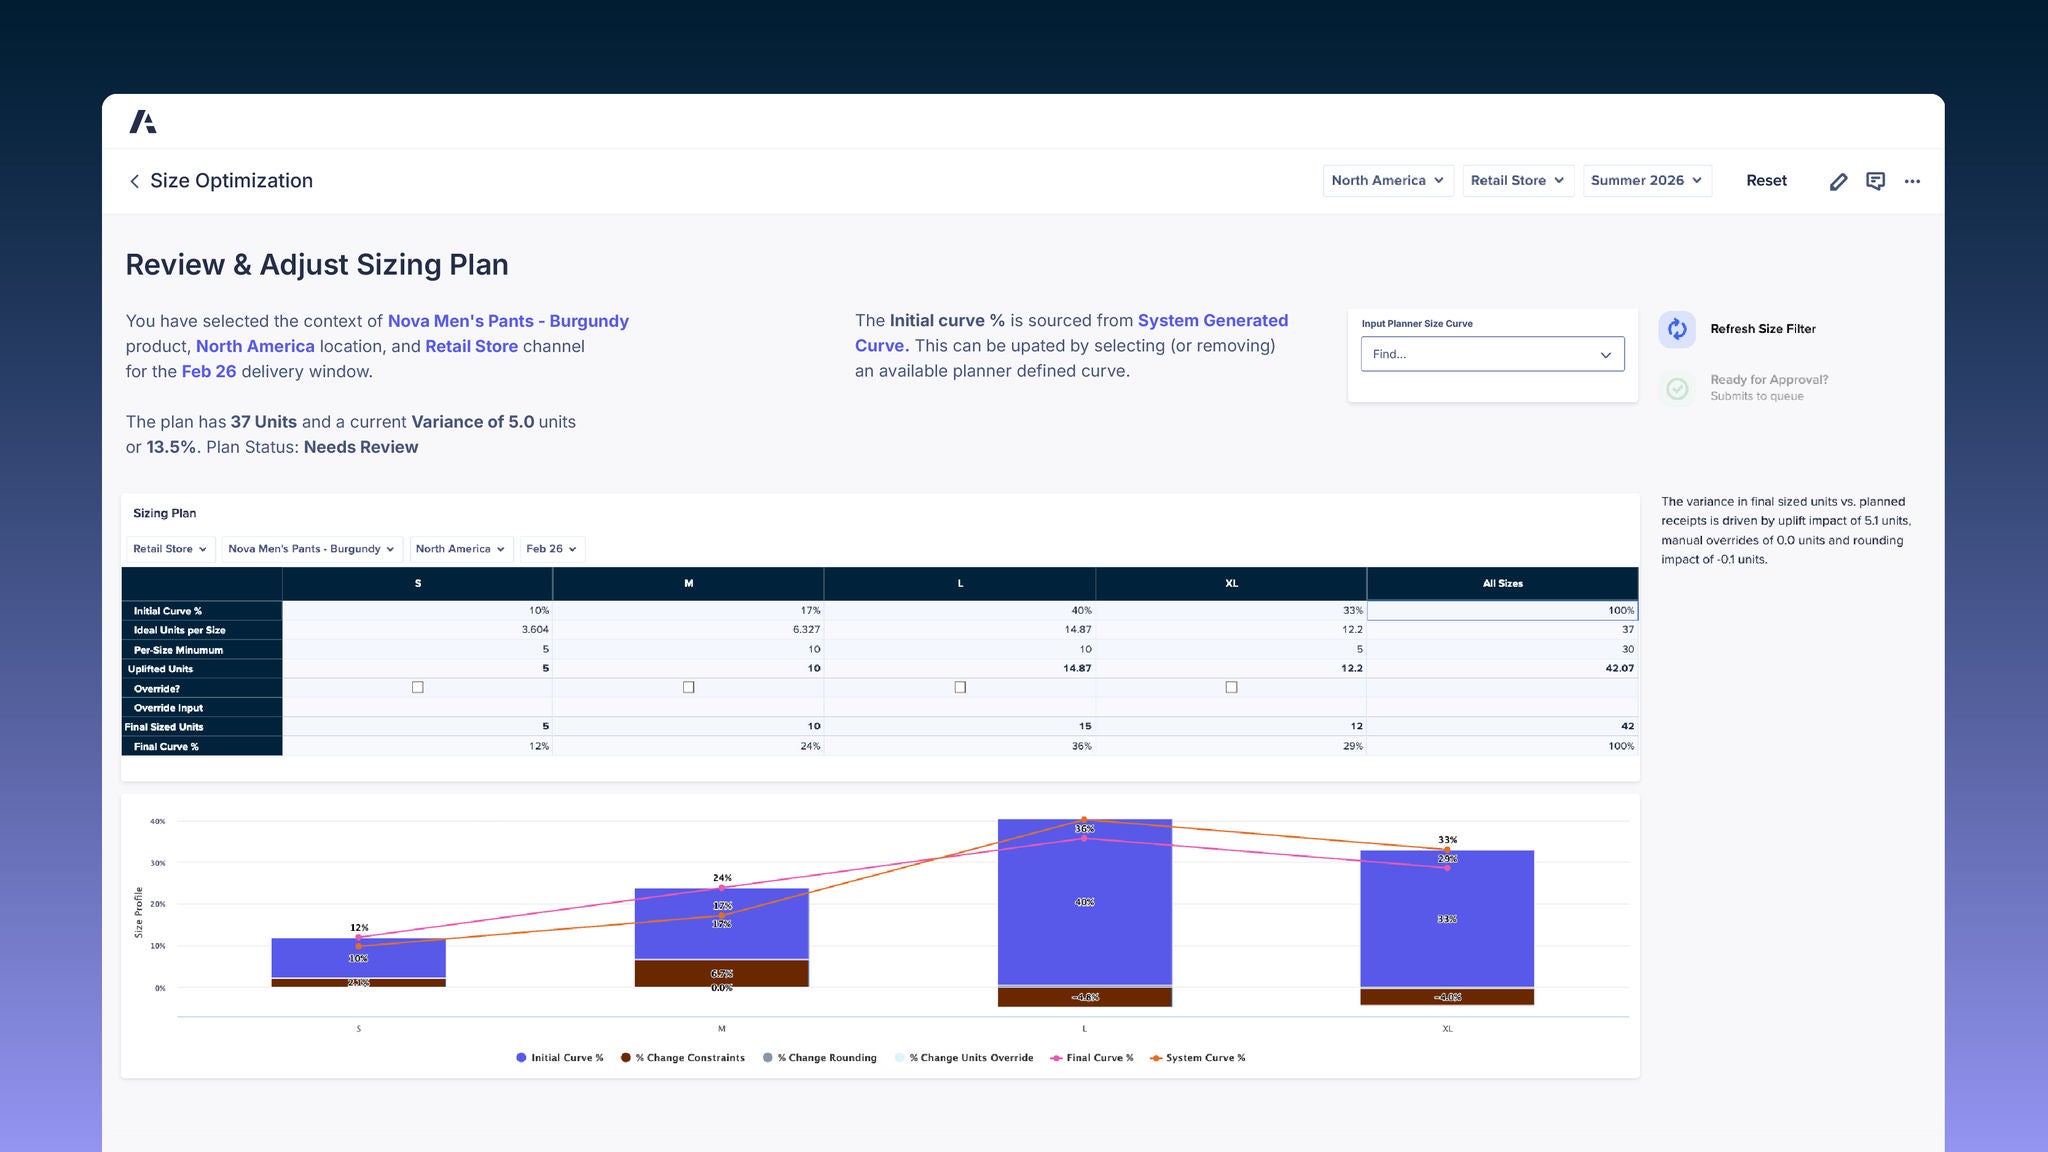The image size is (2048, 1152).
Task: Open the Input Planner Size Curve dropdown
Action: coord(1492,354)
